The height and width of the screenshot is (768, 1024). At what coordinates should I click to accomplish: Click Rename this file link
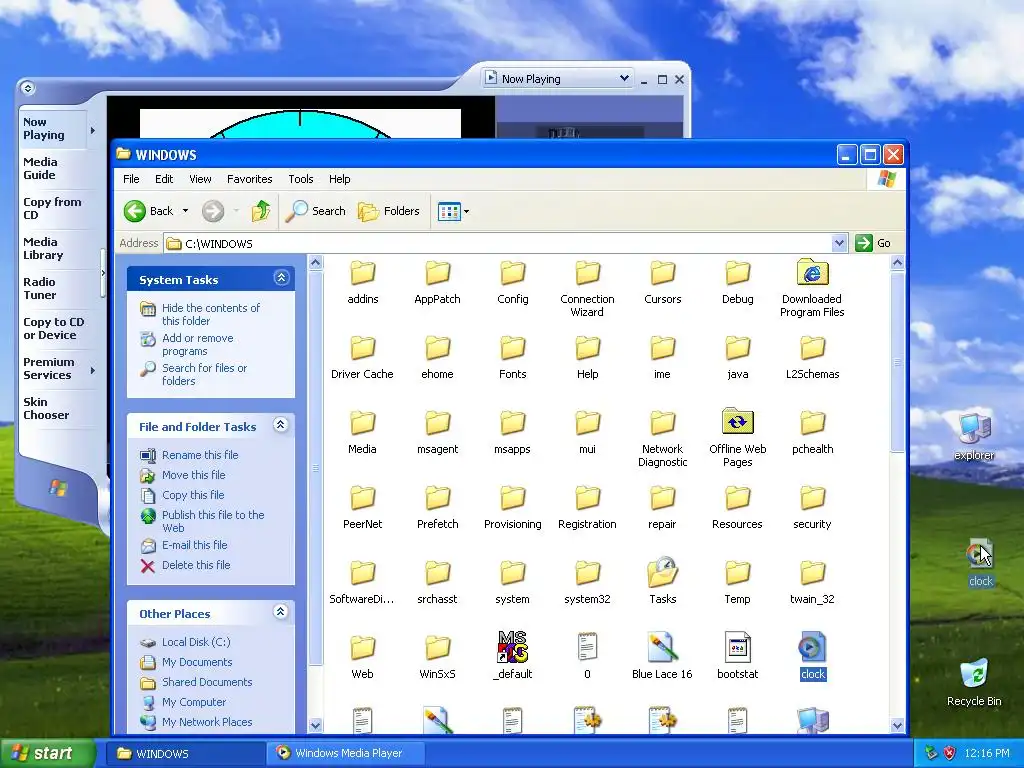(200, 455)
